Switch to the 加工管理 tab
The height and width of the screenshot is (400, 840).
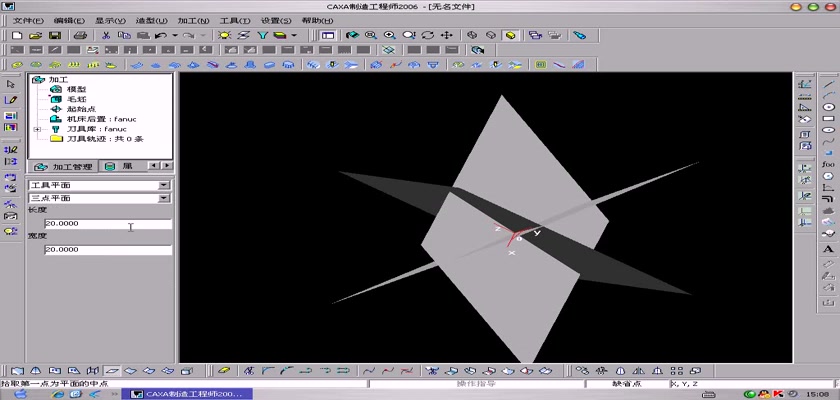tap(63, 167)
